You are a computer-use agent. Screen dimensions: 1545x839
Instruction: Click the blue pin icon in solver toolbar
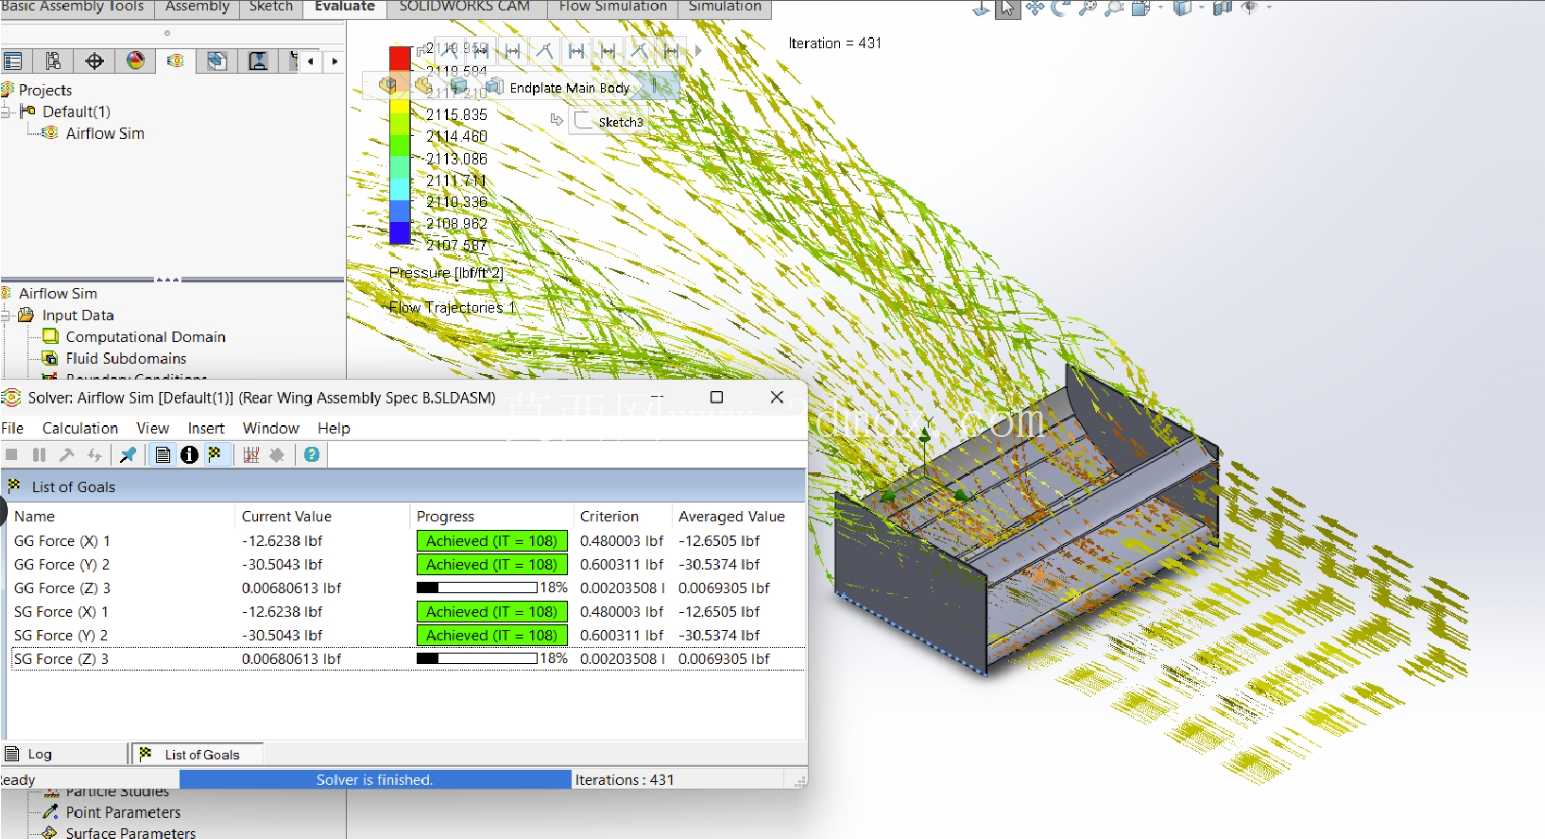pos(128,455)
